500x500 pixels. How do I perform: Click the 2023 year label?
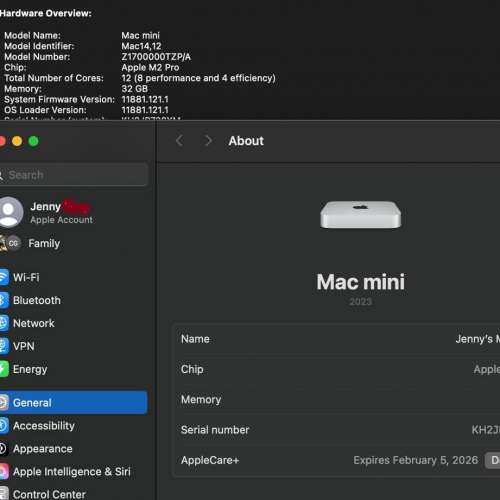pyautogui.click(x=361, y=302)
